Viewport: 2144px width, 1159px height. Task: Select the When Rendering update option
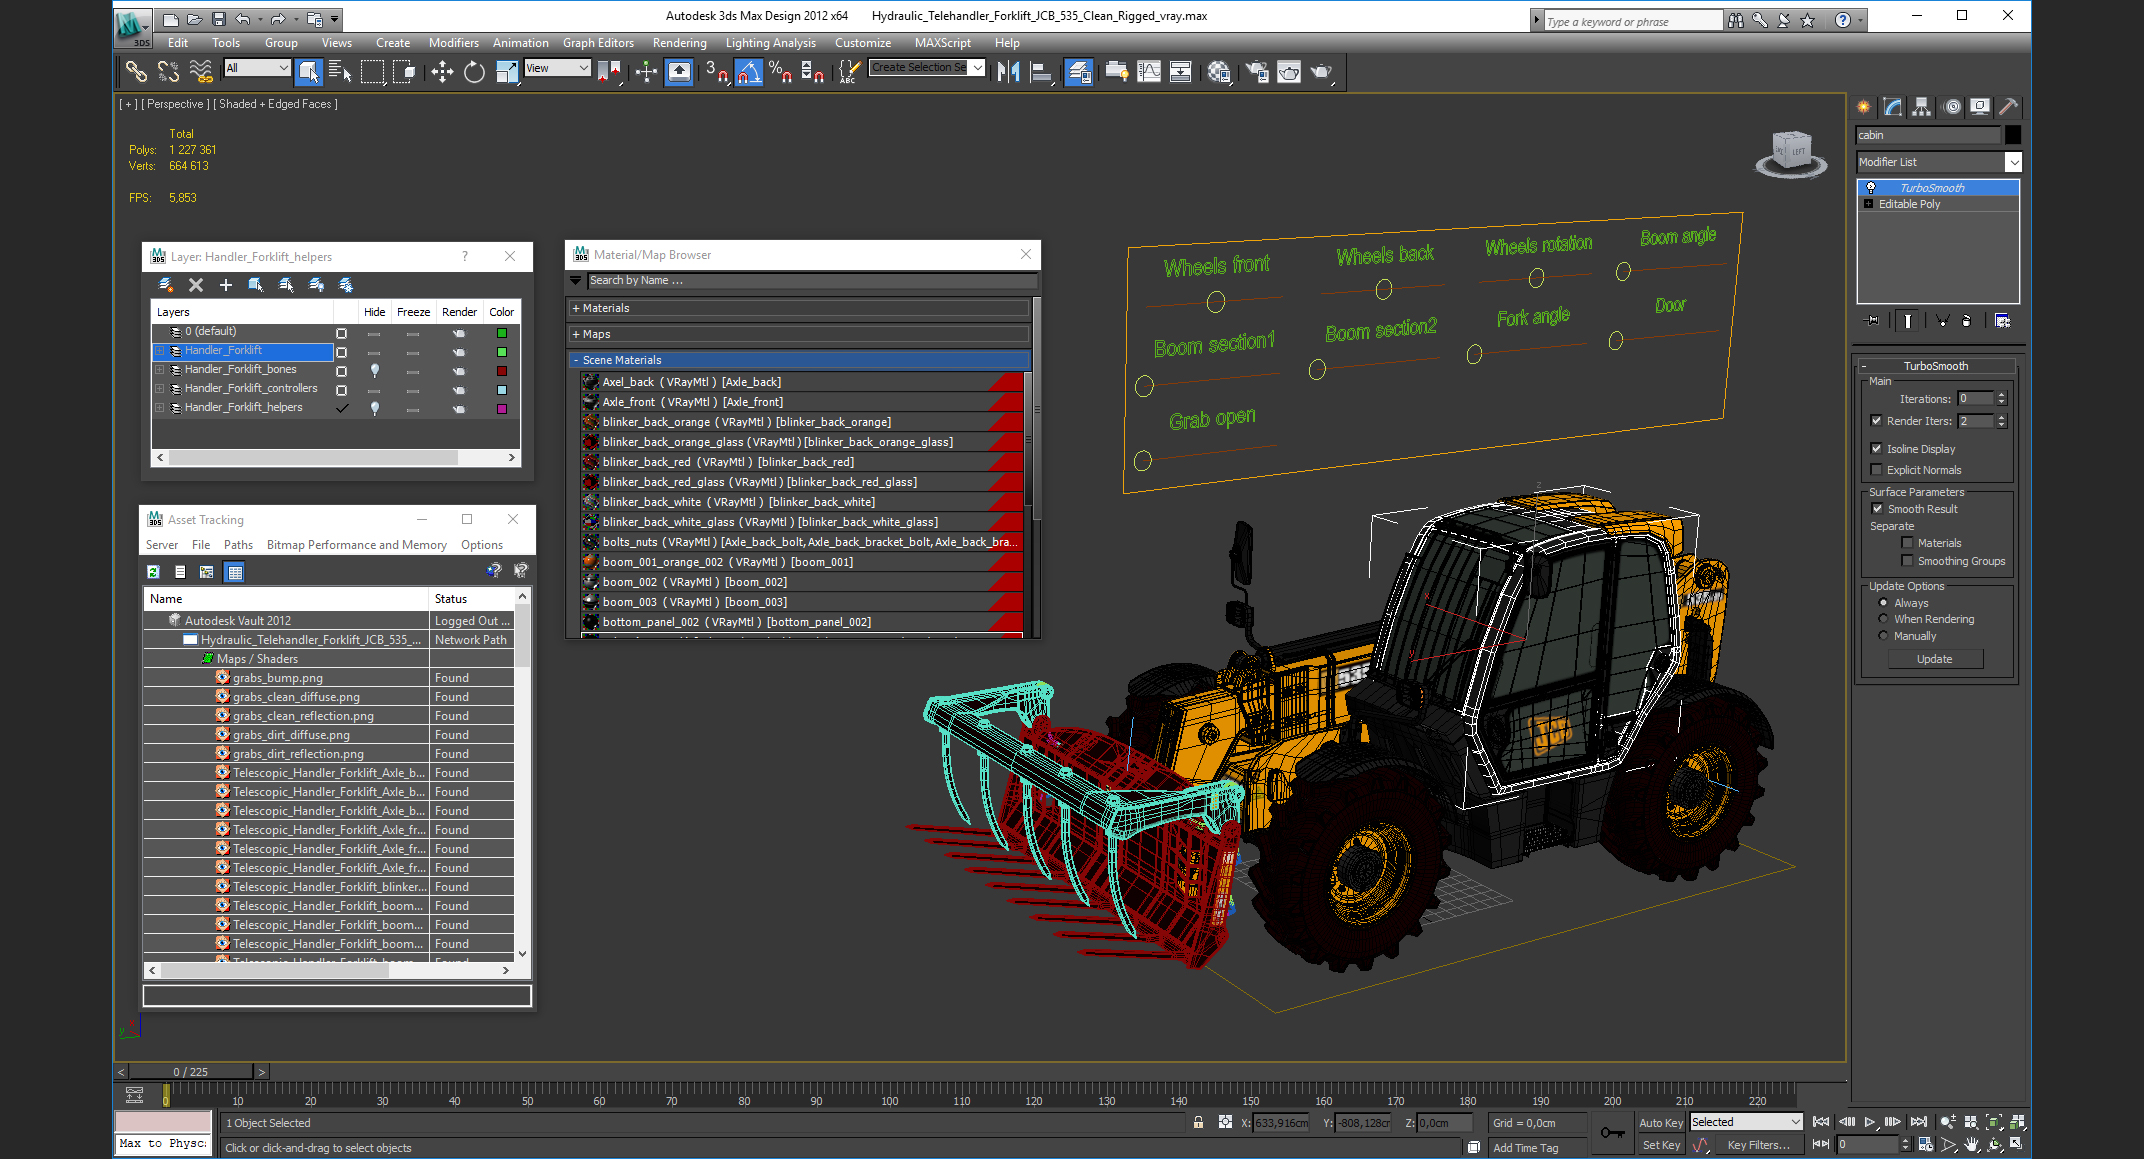coord(1884,619)
